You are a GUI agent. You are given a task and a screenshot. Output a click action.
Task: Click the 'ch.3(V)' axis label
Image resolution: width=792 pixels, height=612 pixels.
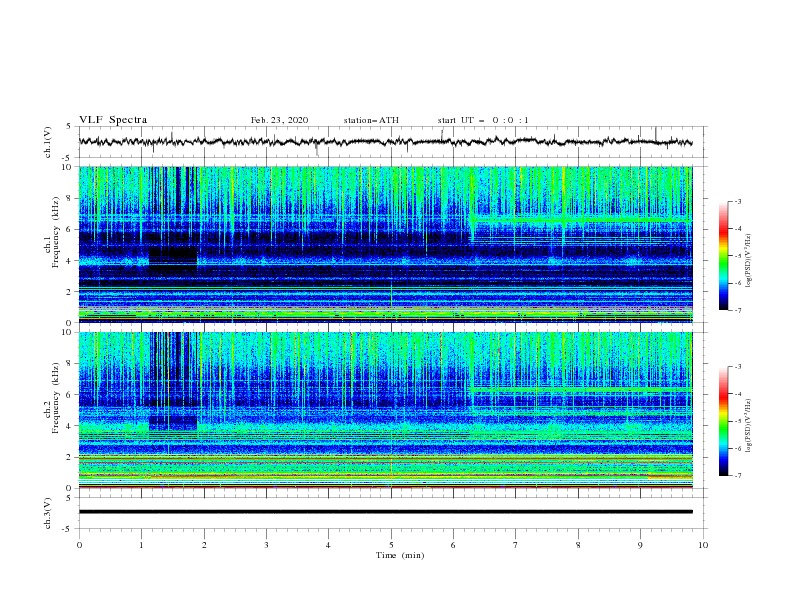click(48, 513)
